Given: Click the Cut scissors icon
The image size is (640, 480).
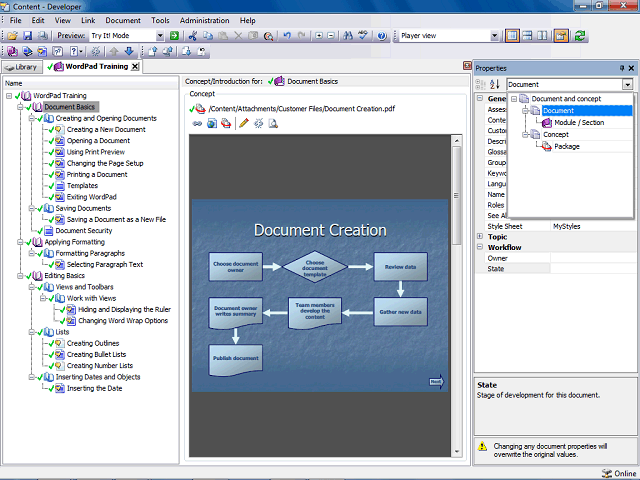Looking at the screenshot, I should click(193, 36).
